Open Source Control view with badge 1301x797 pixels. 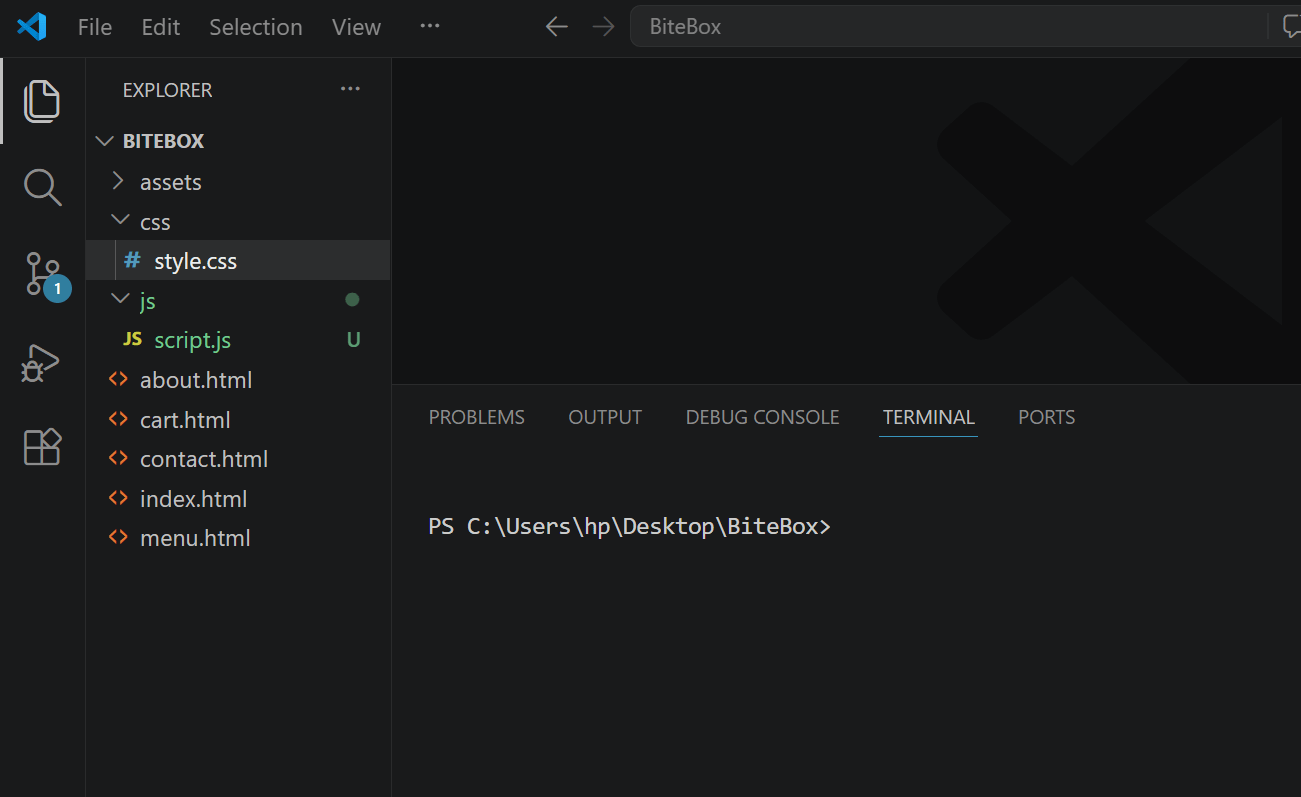coord(45,275)
